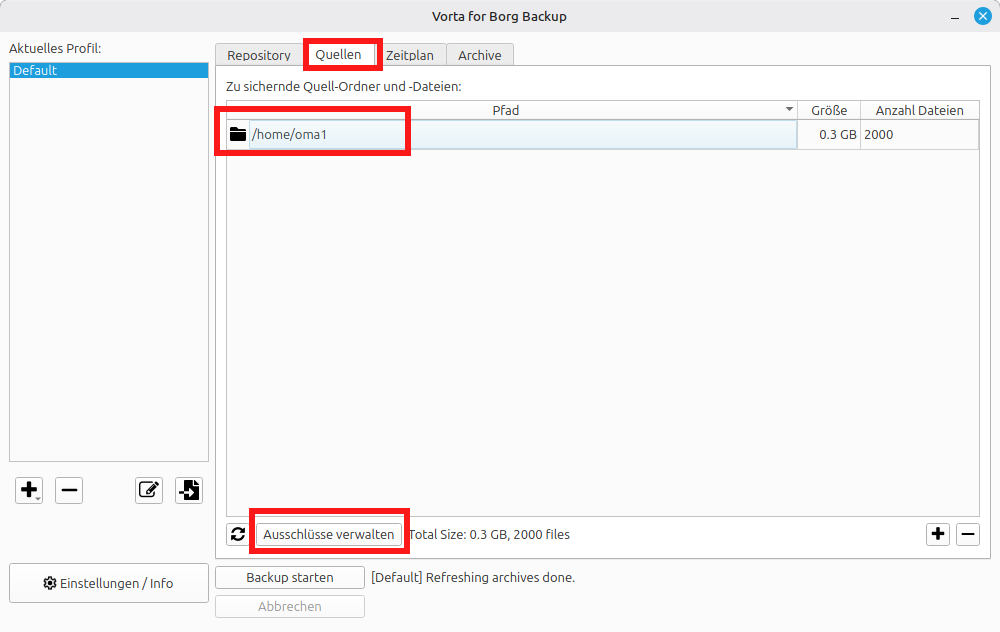The height and width of the screenshot is (632, 1000).
Task: Click the folder icon beside /home/oma1
Action: coord(238,135)
